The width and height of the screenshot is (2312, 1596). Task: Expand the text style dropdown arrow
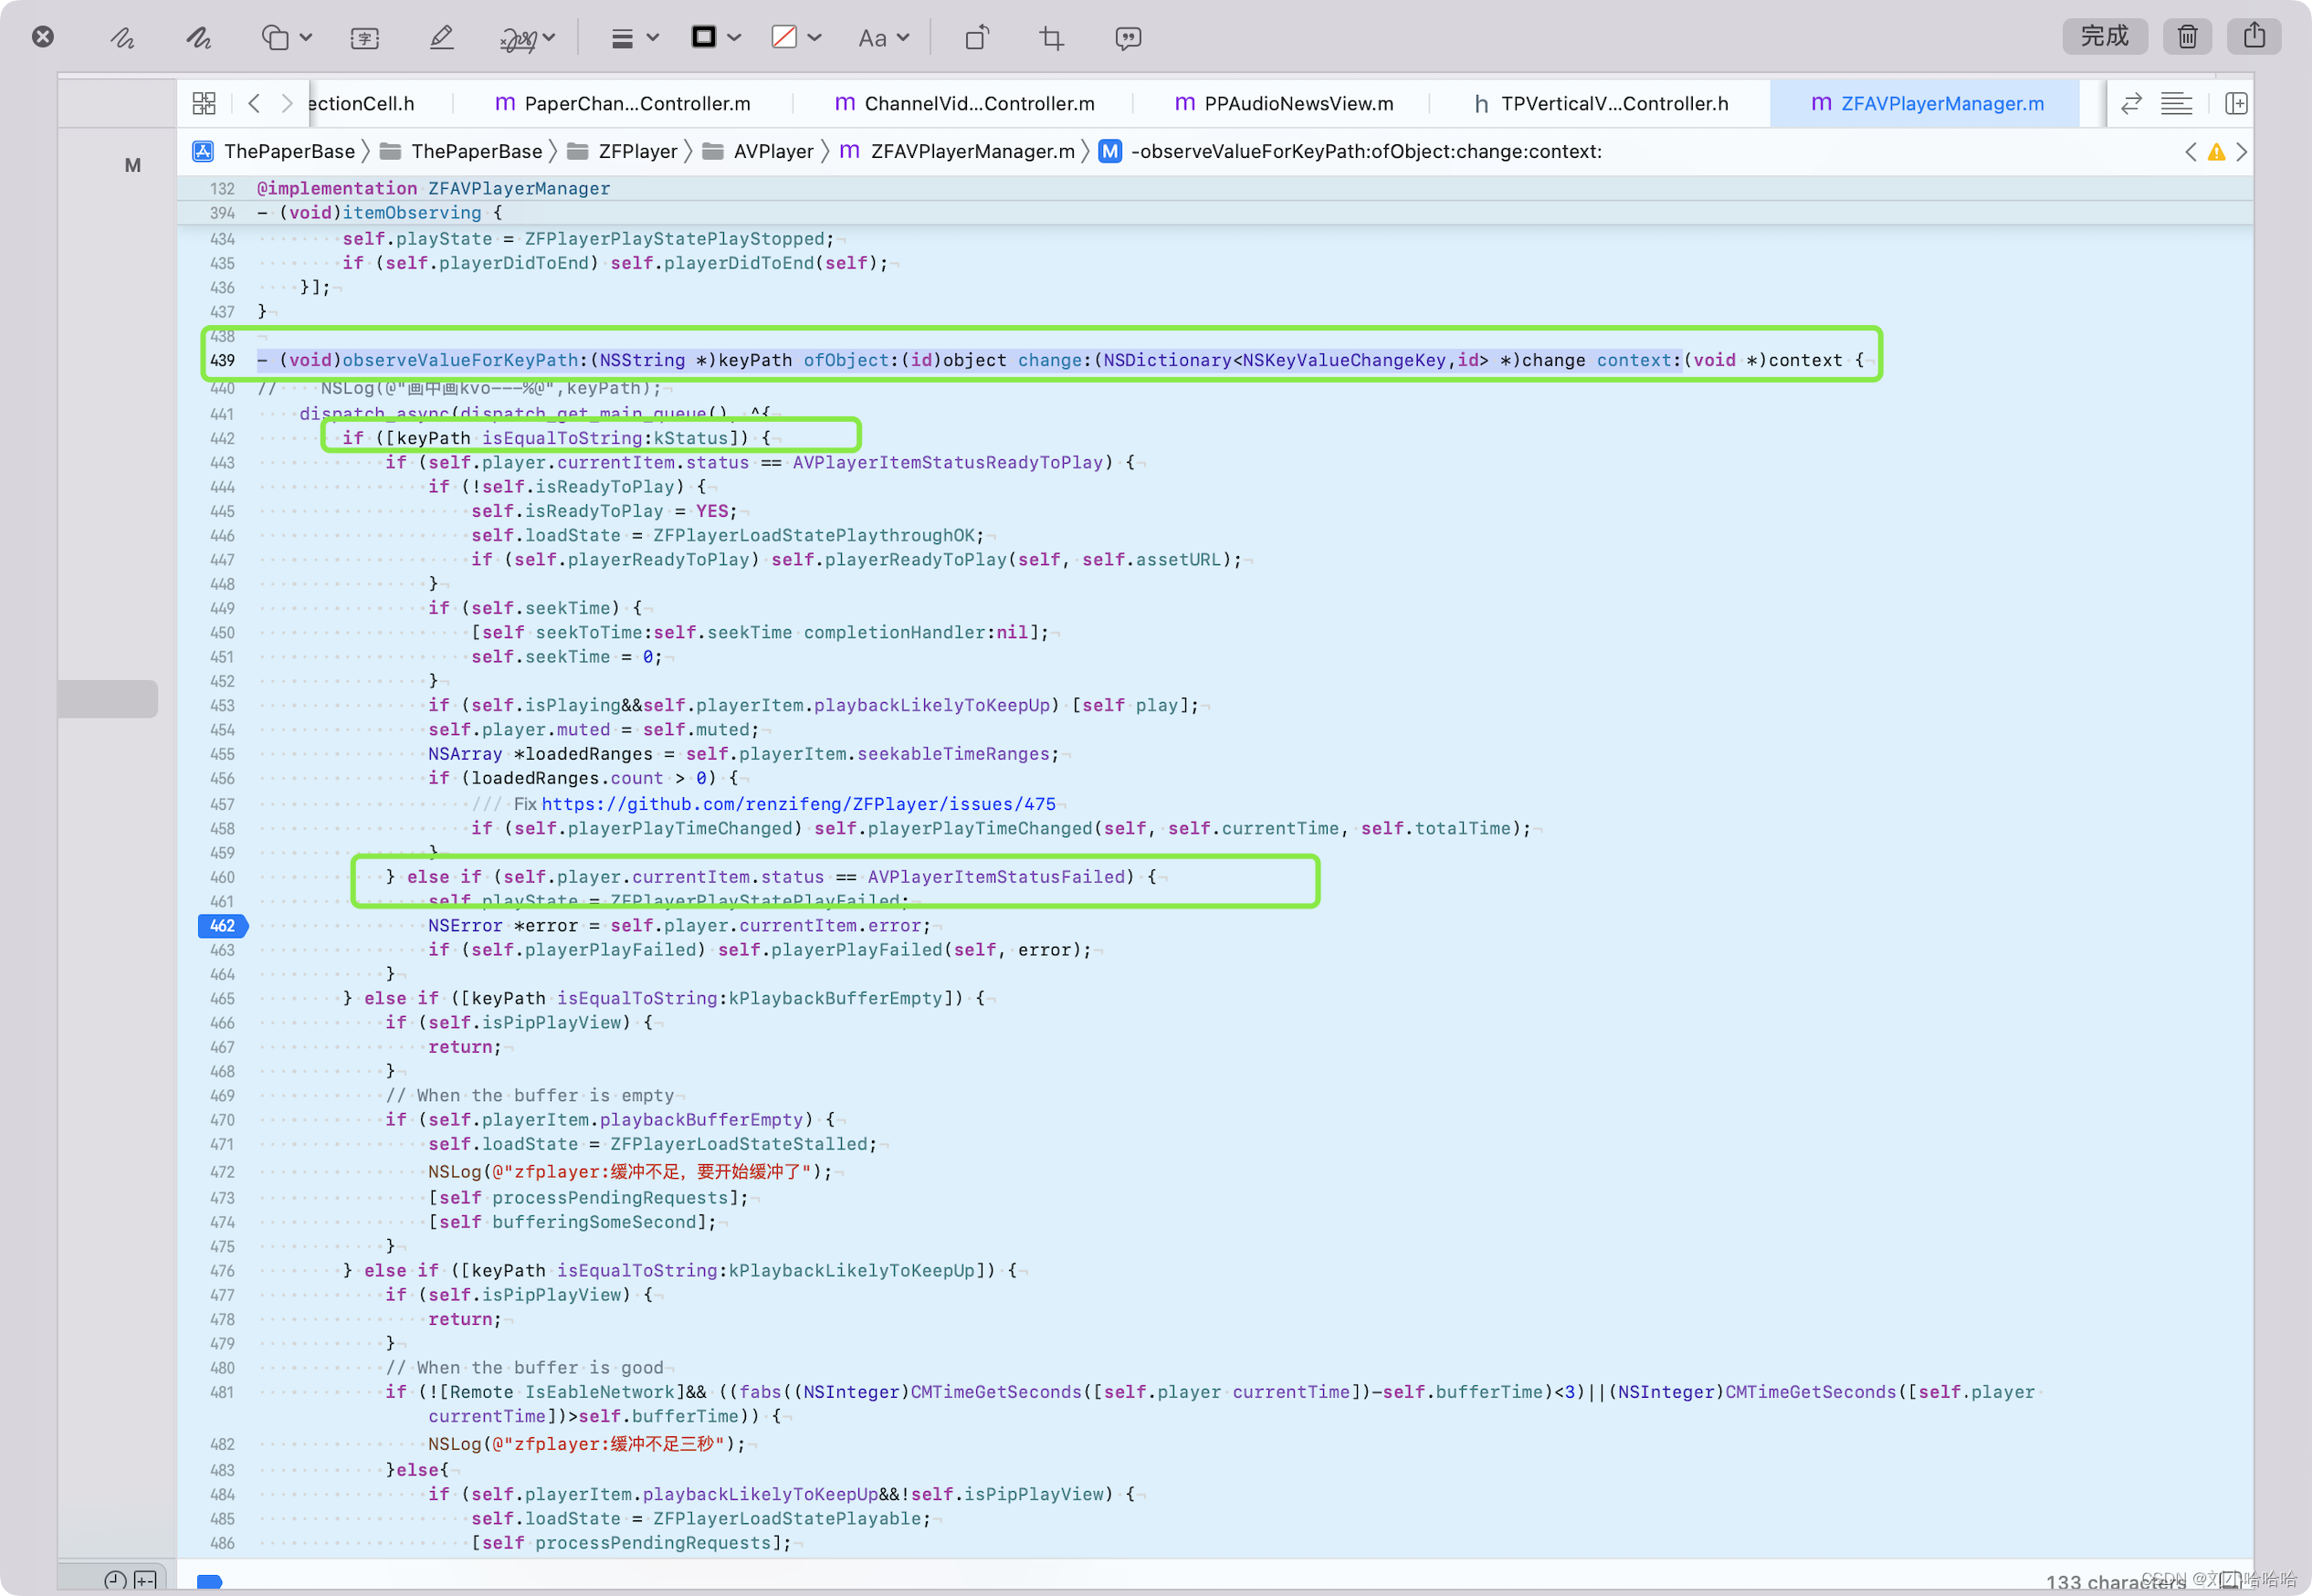903,38
